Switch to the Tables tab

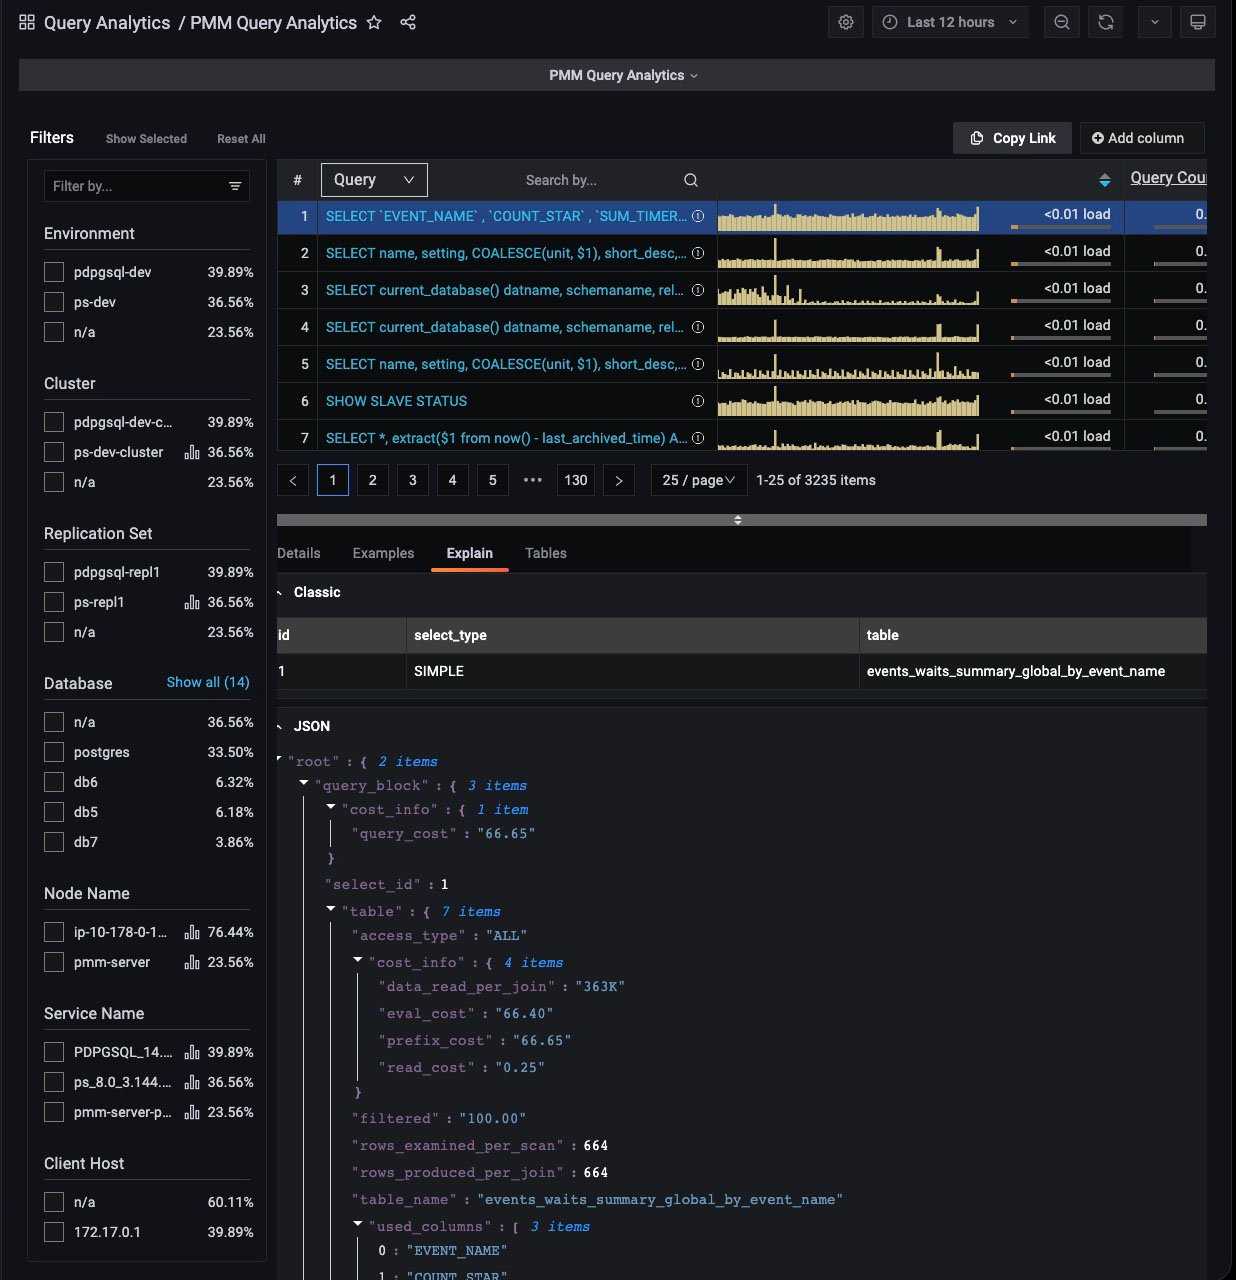(x=545, y=553)
